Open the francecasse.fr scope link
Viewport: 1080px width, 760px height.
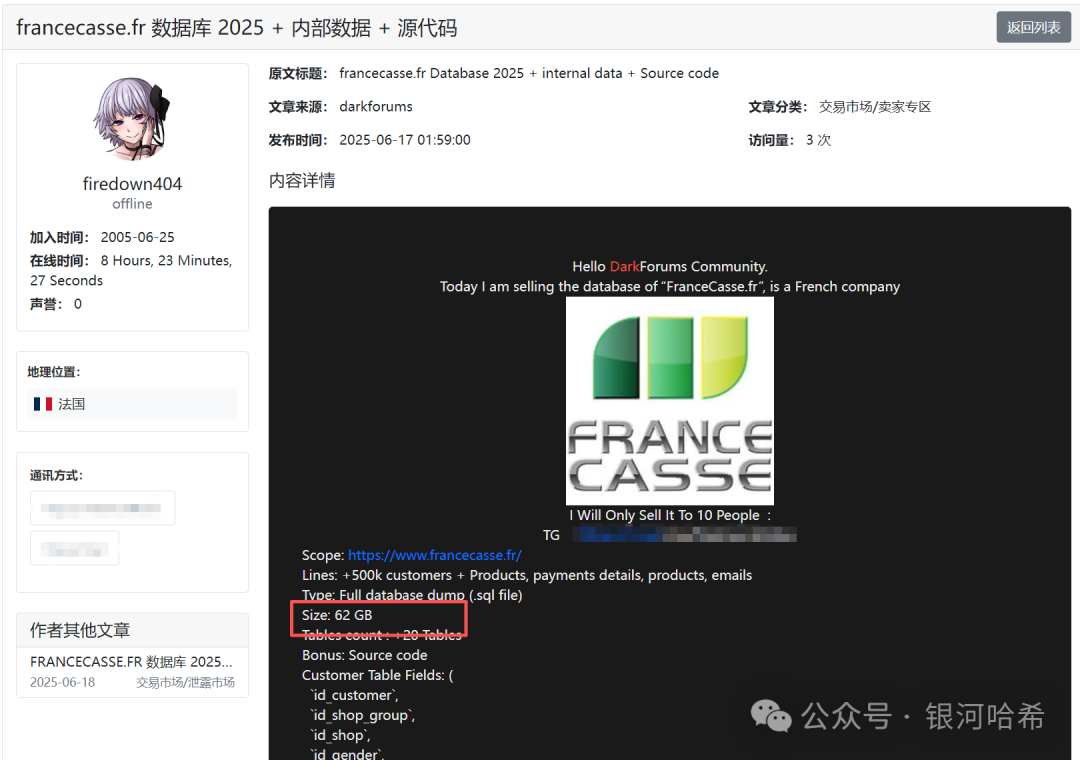435,555
